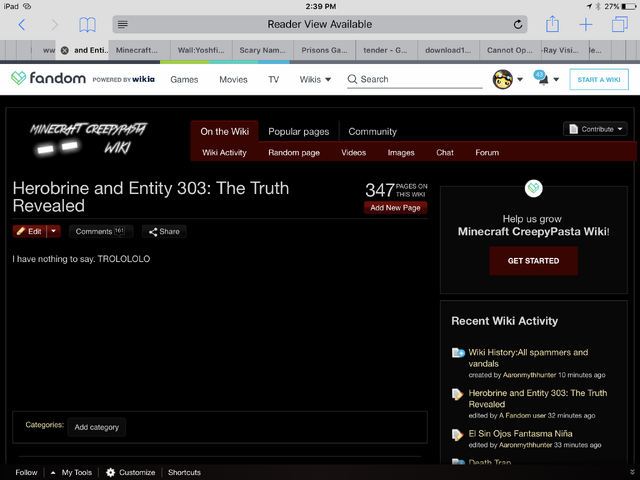Open the Safari bookmarks book icon
Screen dimensions: 640x480
pos(87,25)
